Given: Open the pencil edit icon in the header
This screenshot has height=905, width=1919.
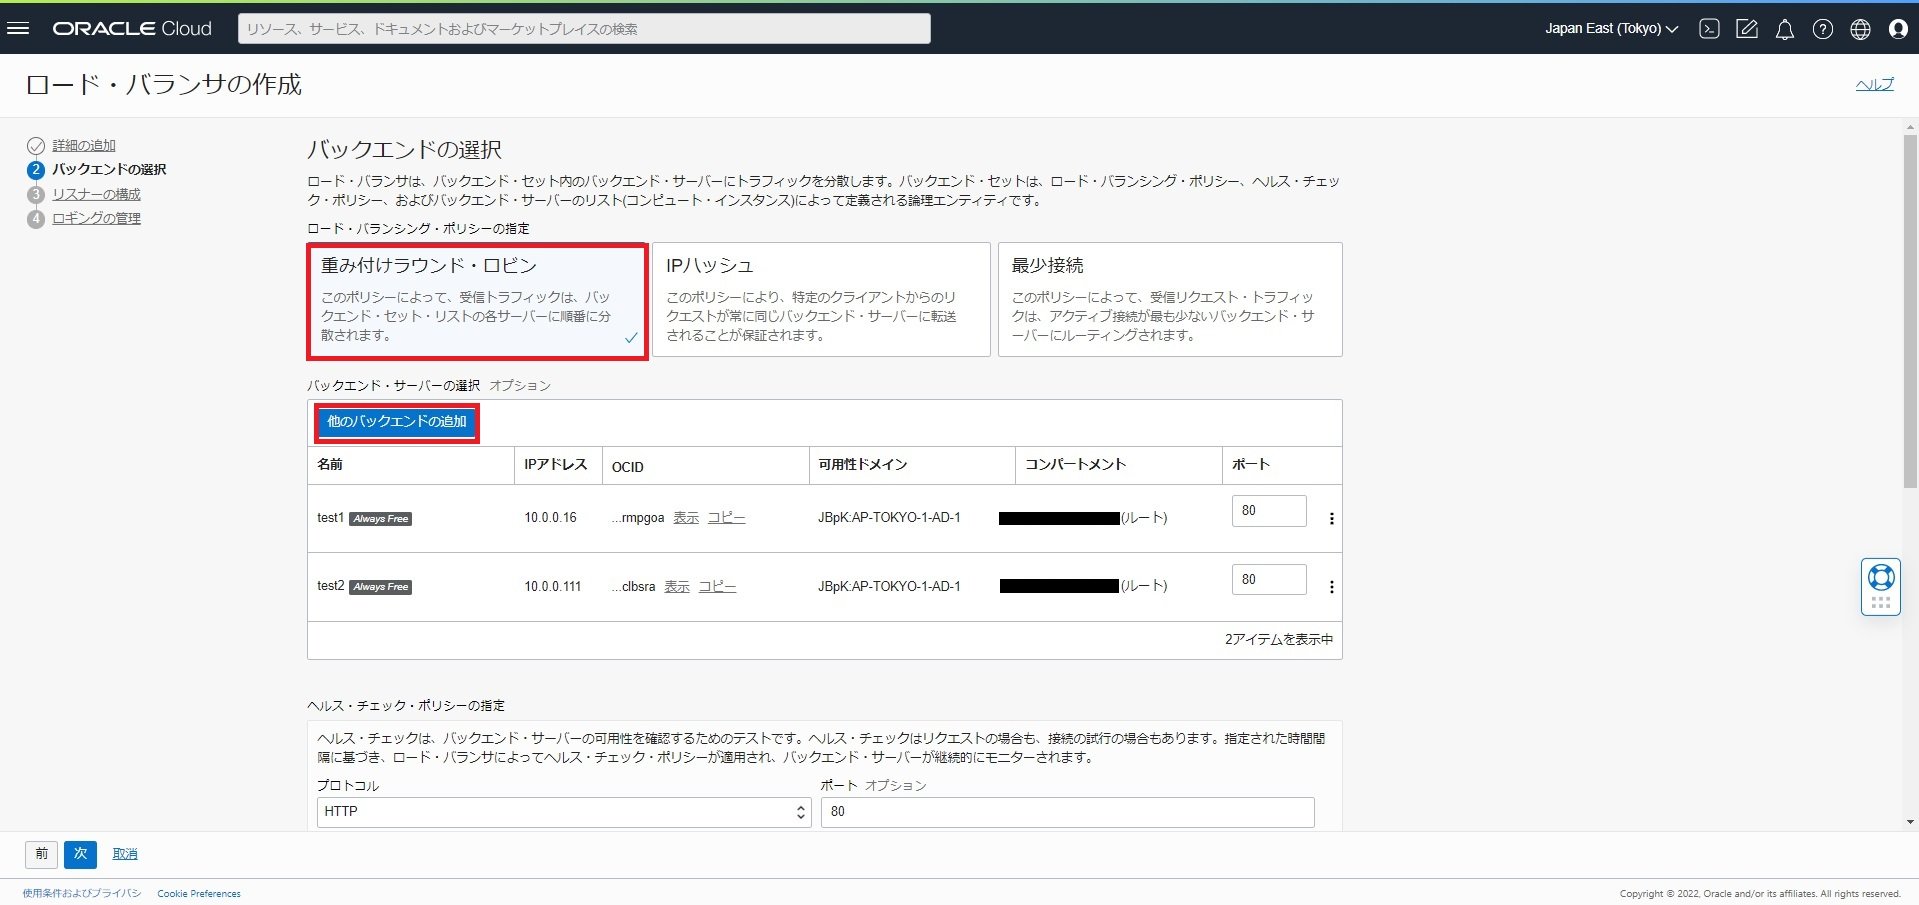Looking at the screenshot, I should click(1746, 29).
